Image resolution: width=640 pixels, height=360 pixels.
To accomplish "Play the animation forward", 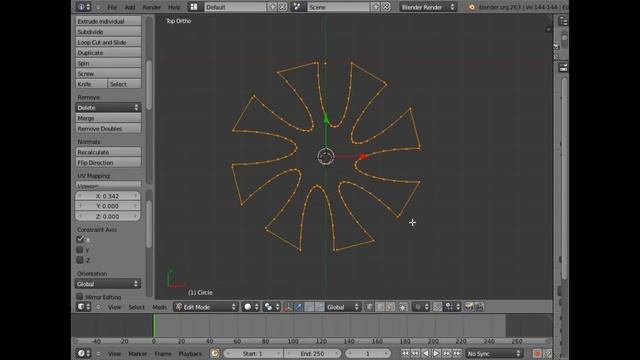I will pyautogui.click(x=436, y=353).
